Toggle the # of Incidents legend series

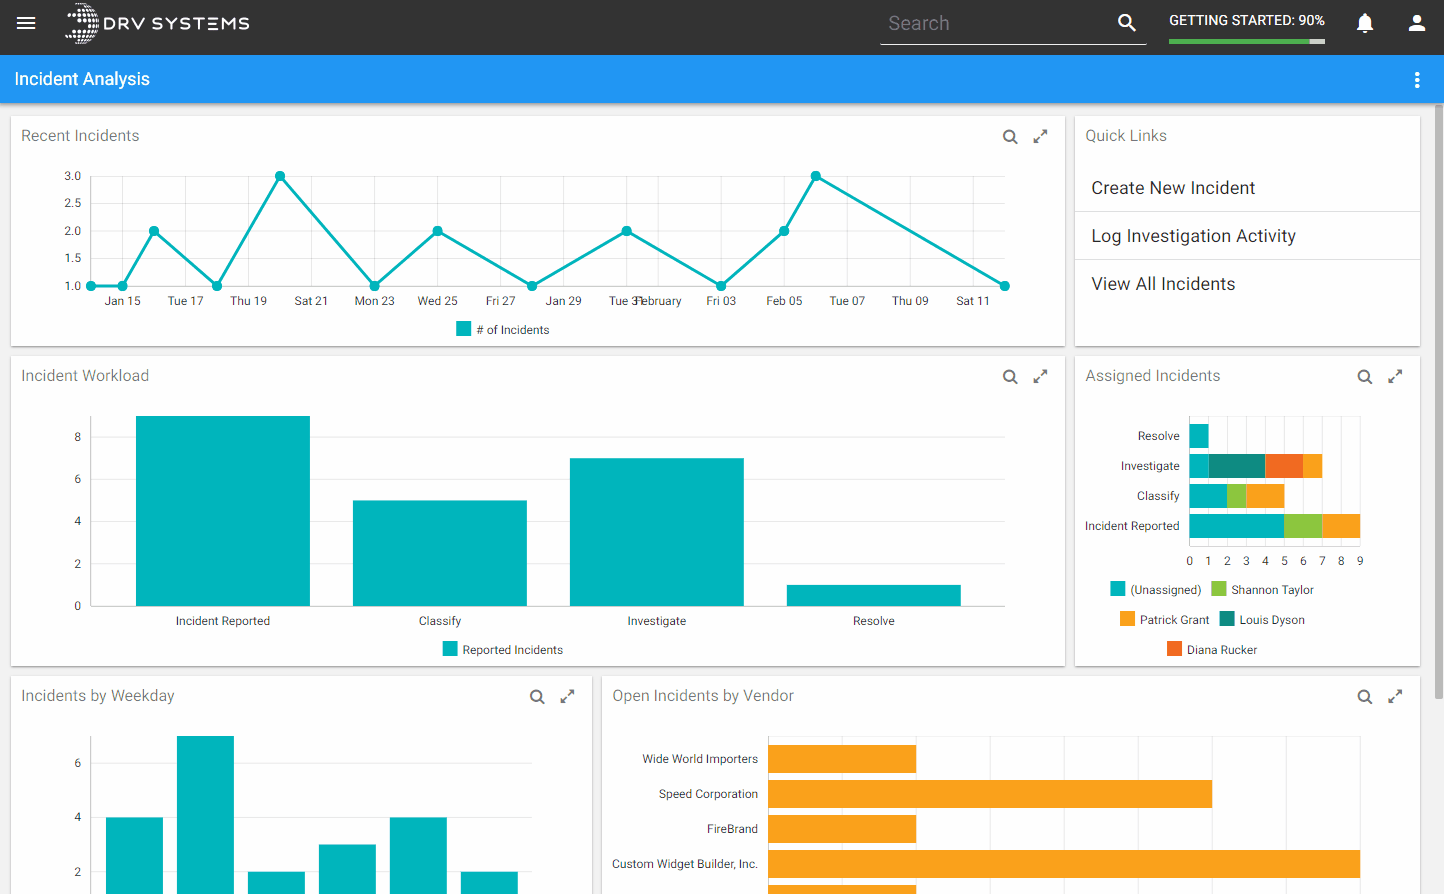pos(503,329)
